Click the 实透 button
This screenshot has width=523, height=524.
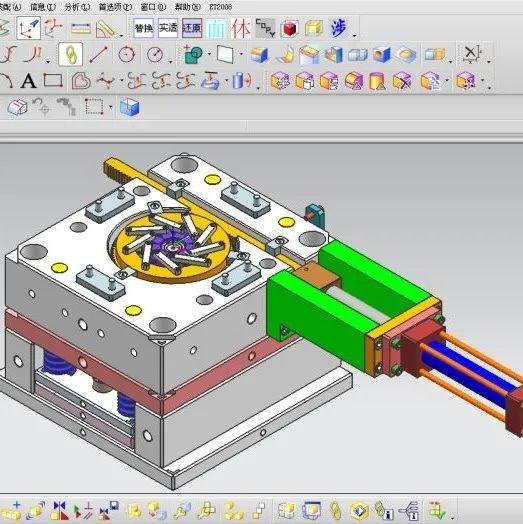(168, 28)
